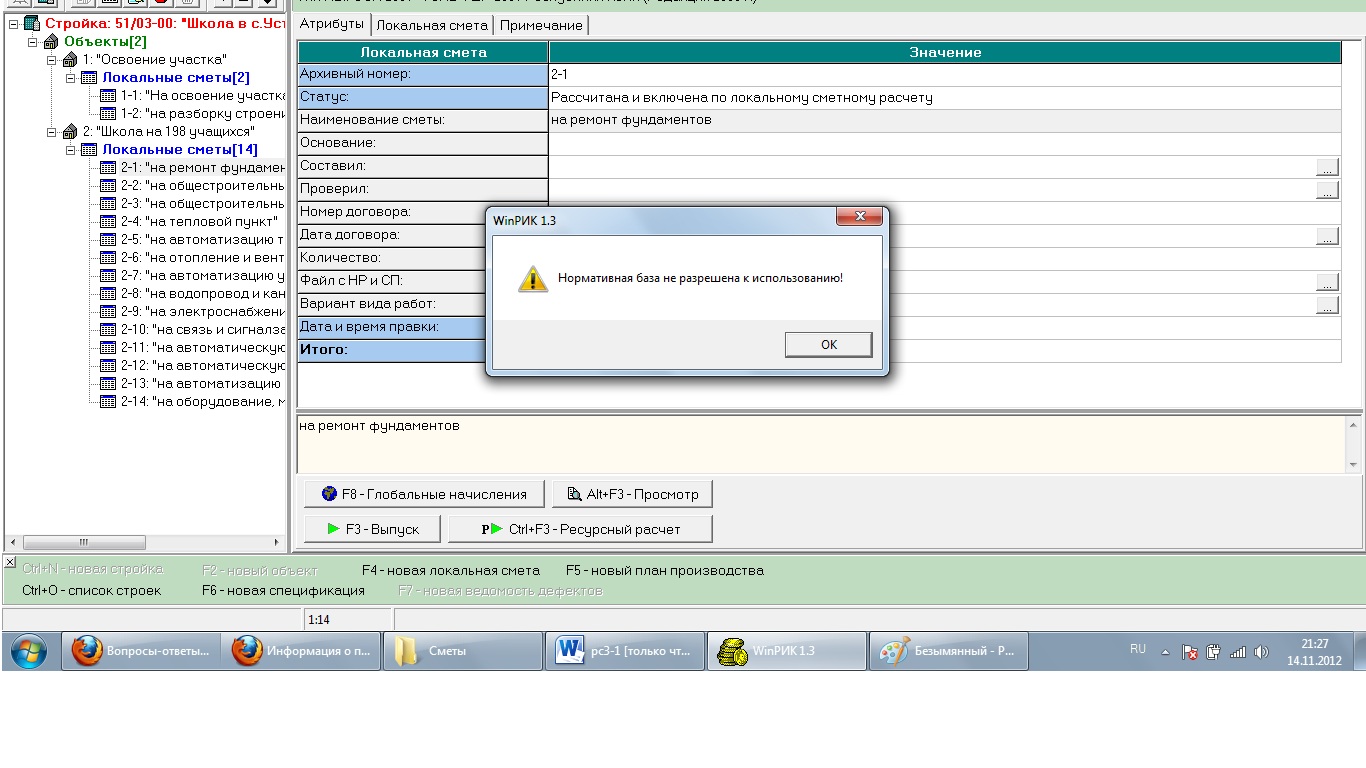Click the Статус value "Рассчитана и включена..."
Viewport: 1366px width, 768px height.
pyautogui.click(x=742, y=98)
